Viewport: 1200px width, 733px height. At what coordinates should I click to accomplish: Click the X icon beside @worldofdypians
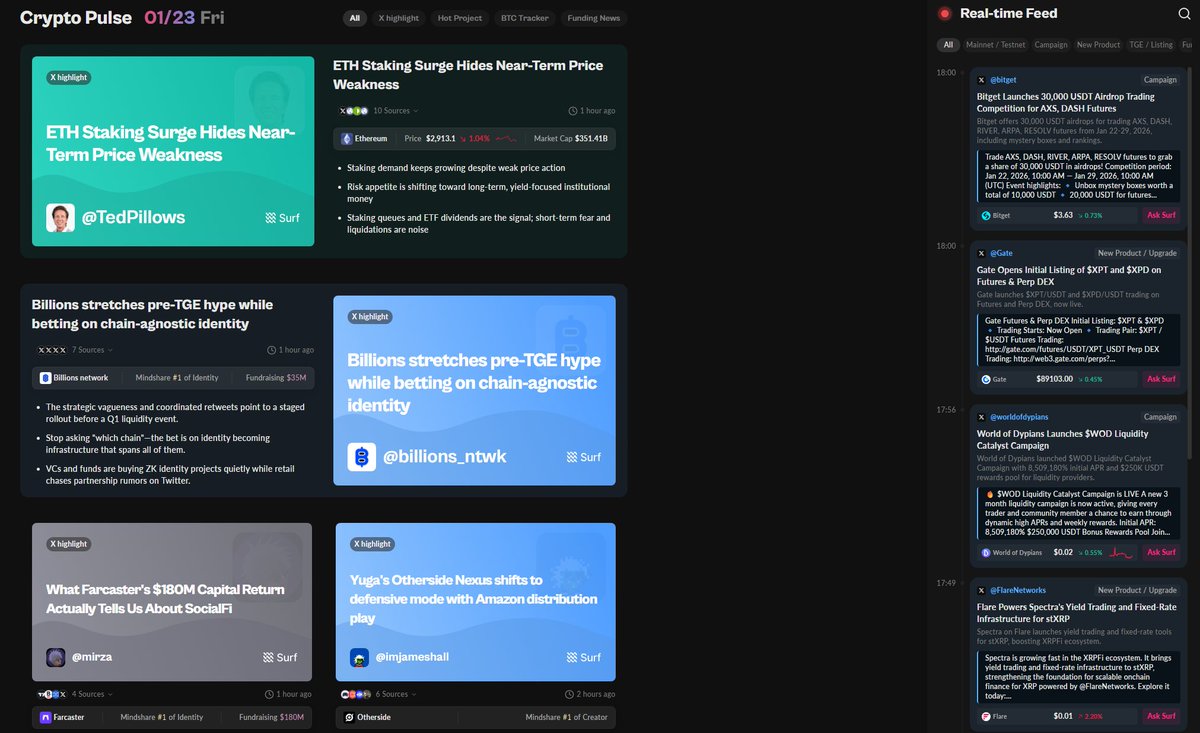click(981, 417)
